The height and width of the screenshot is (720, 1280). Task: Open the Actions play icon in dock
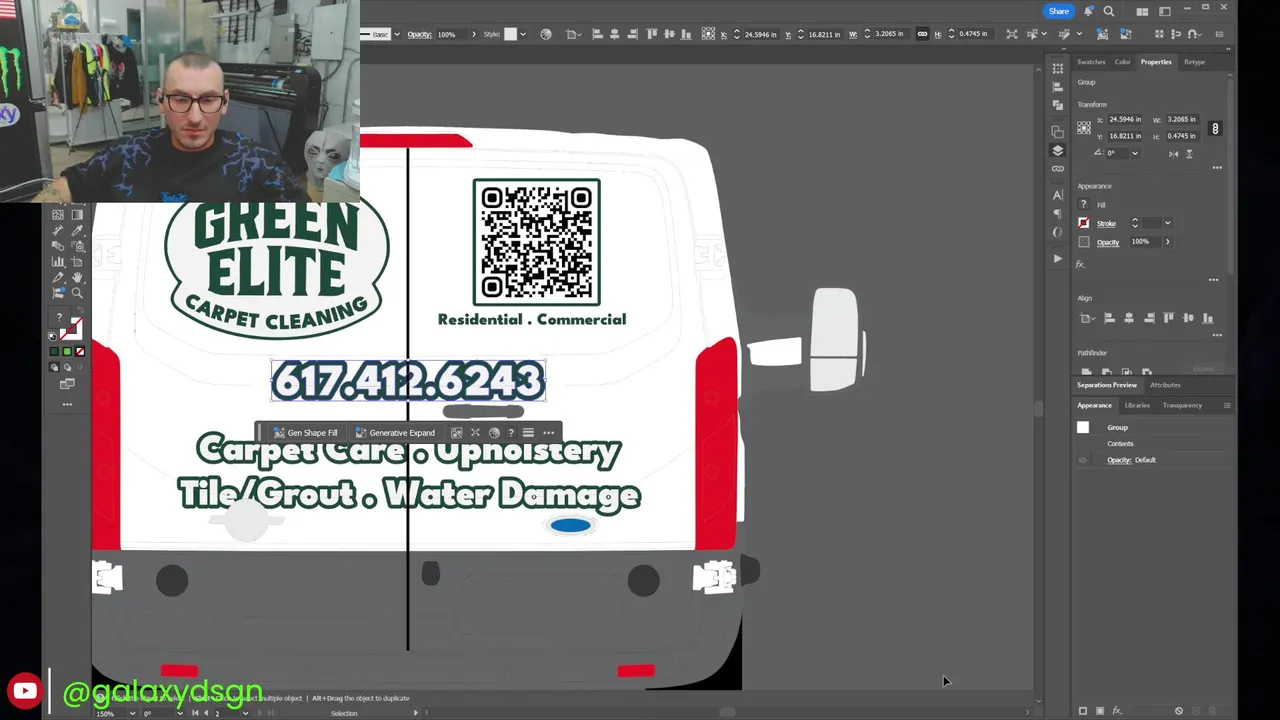1057,258
